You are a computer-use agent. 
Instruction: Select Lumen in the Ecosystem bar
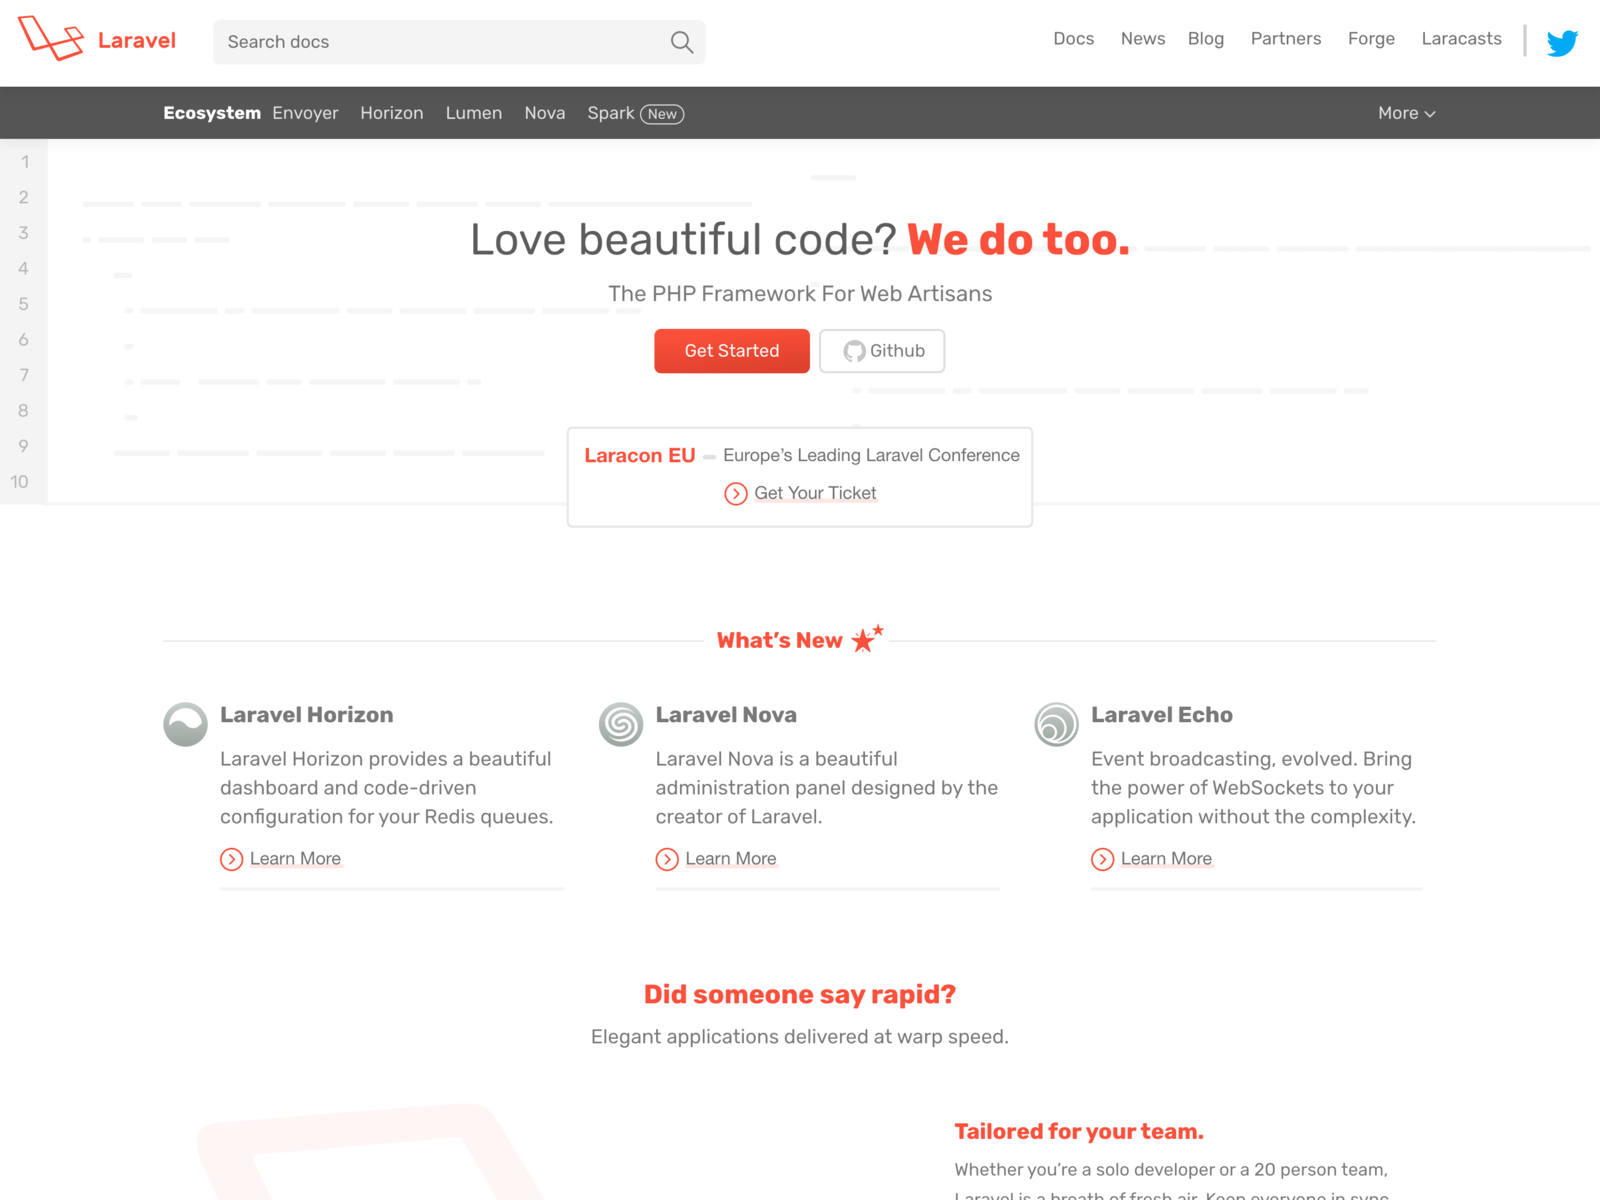[474, 113]
